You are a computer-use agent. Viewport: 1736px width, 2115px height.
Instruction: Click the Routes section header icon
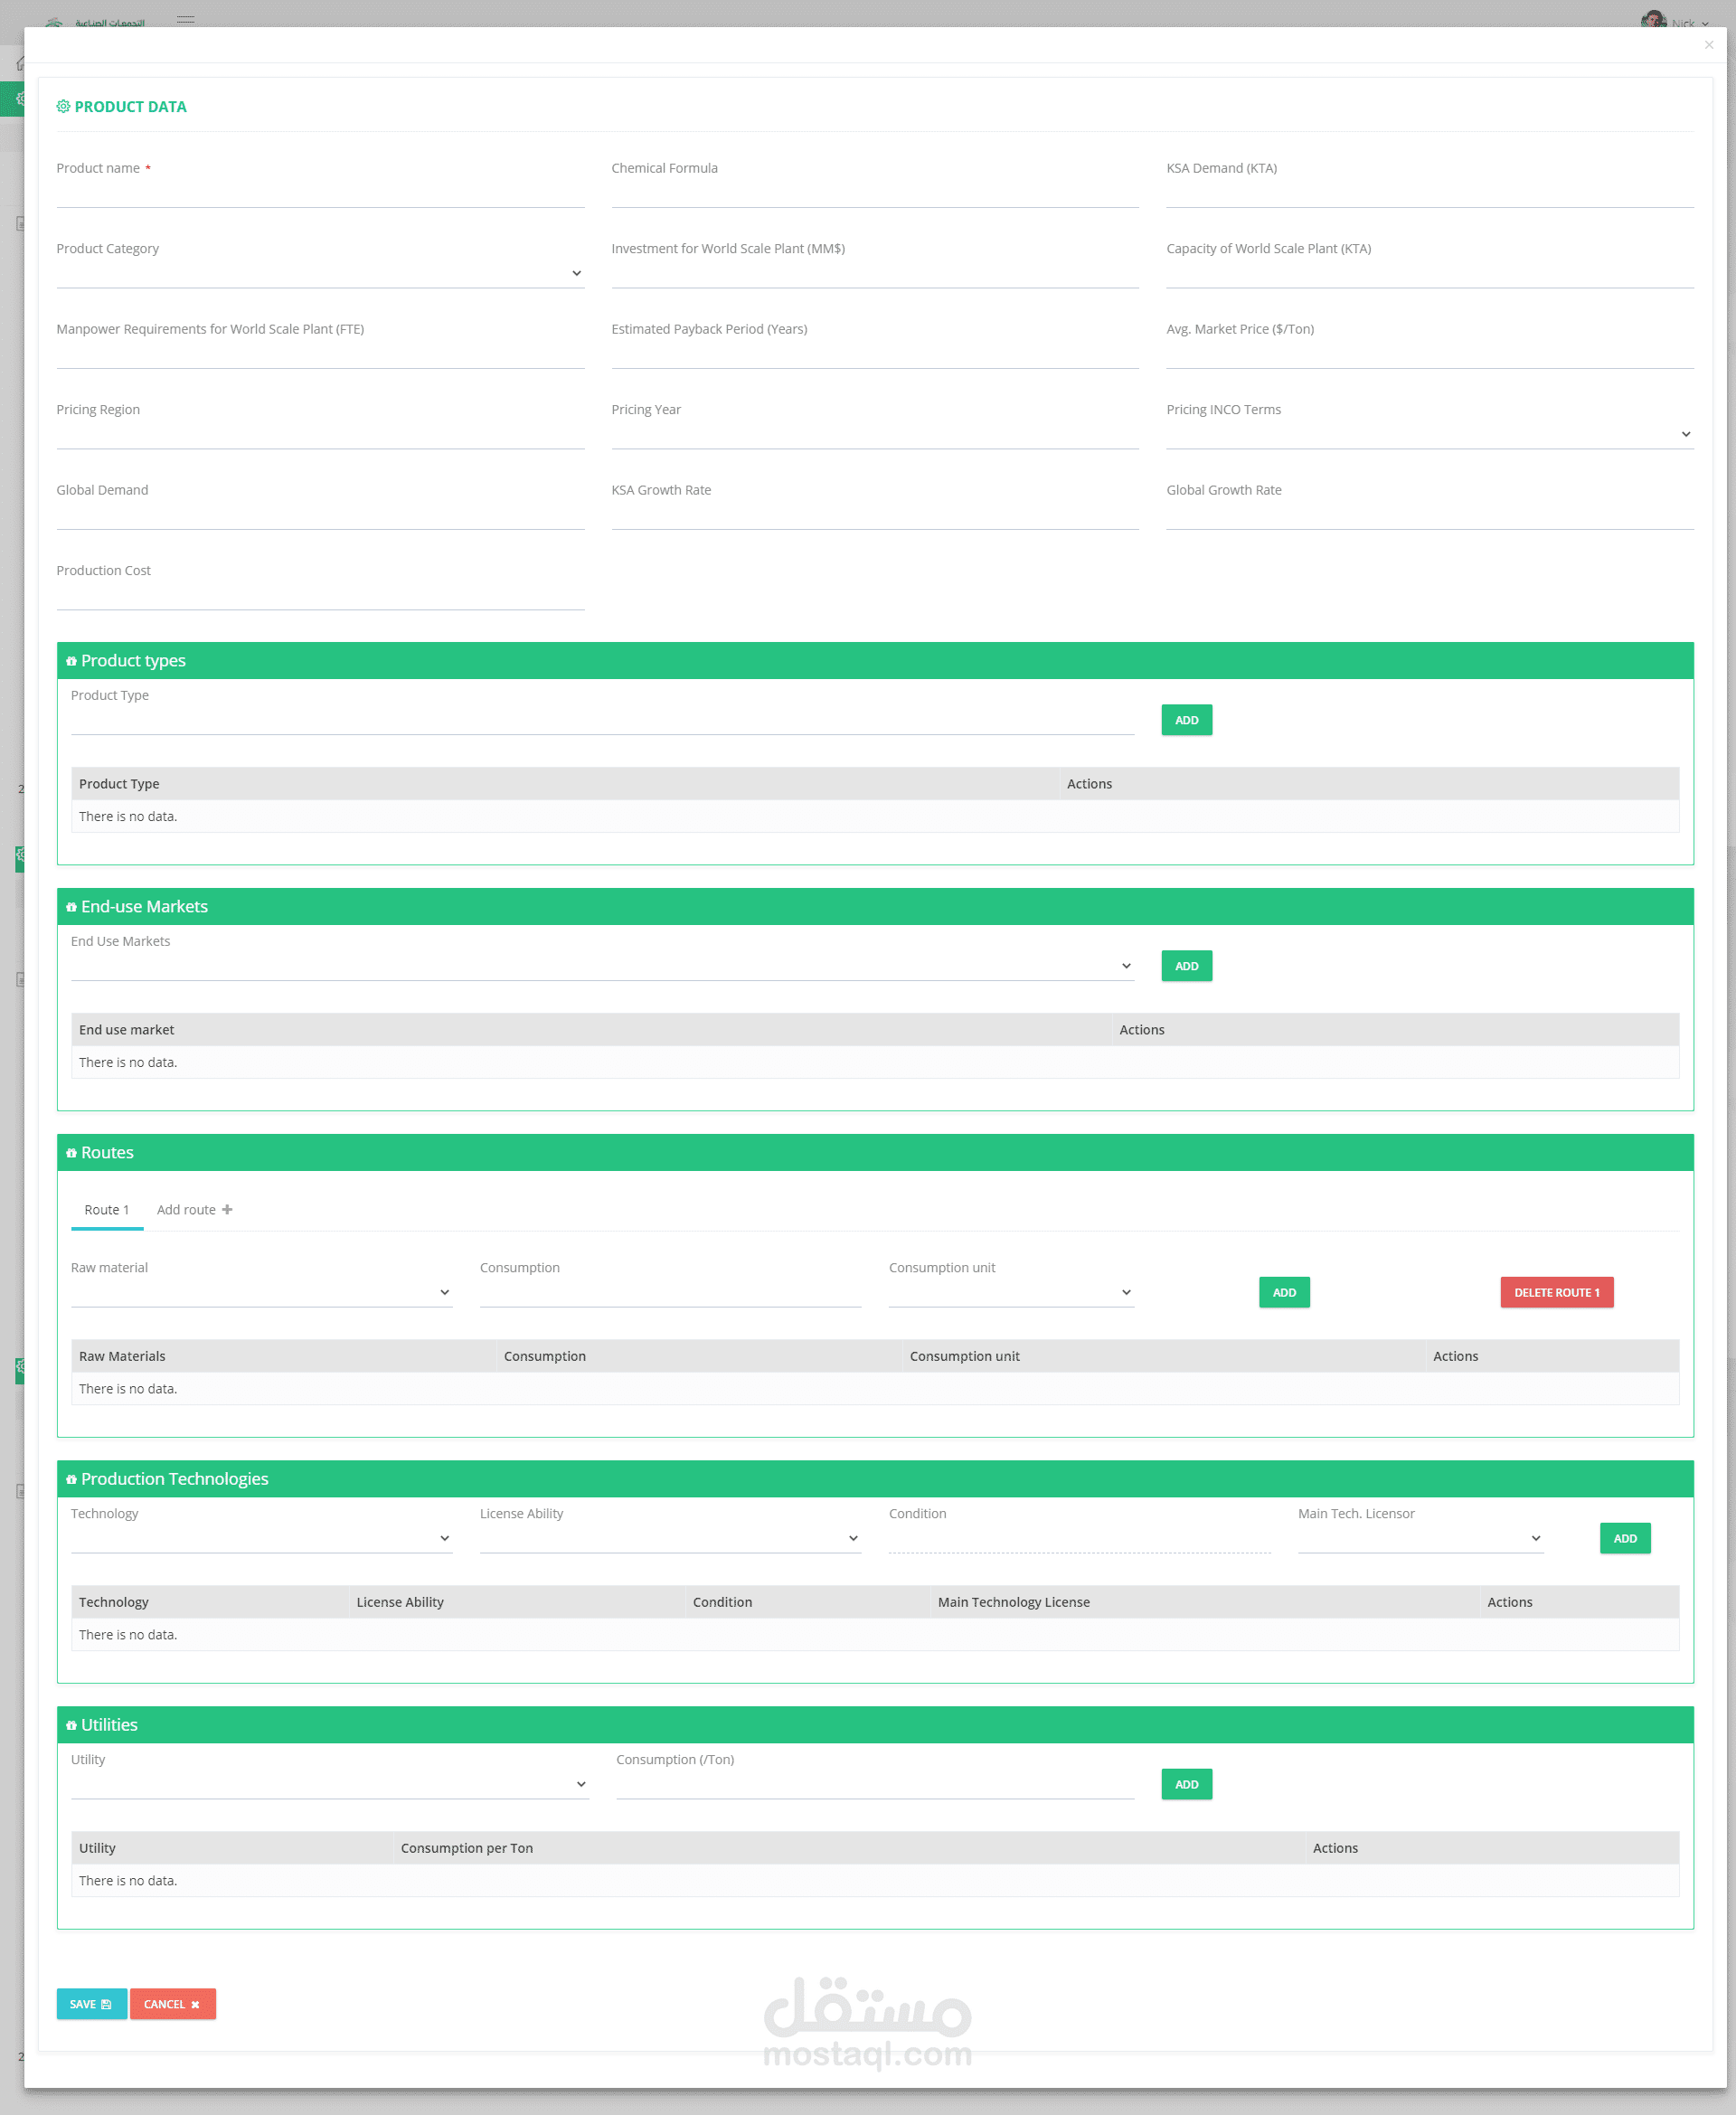pos(71,1153)
